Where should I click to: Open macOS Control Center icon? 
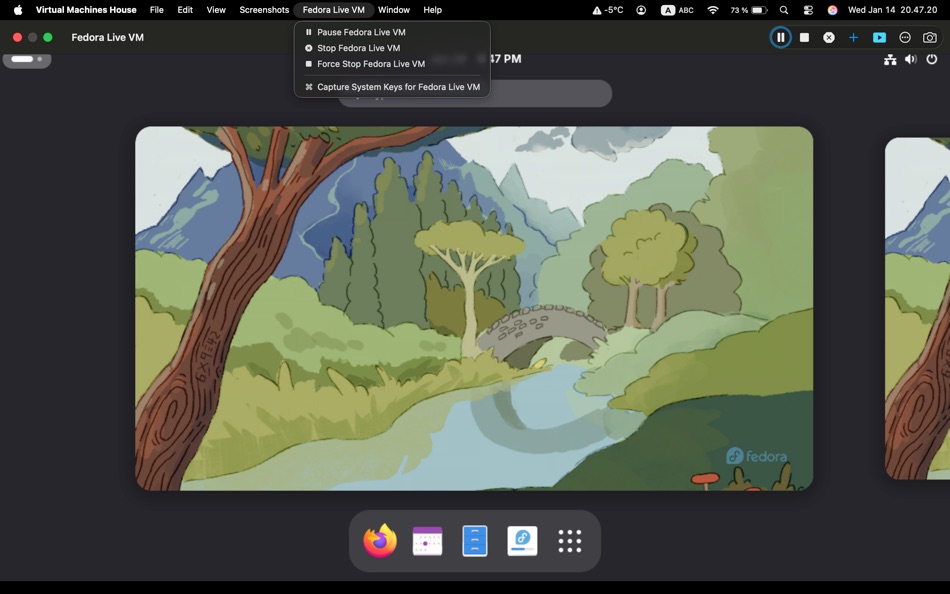pyautogui.click(x=808, y=10)
